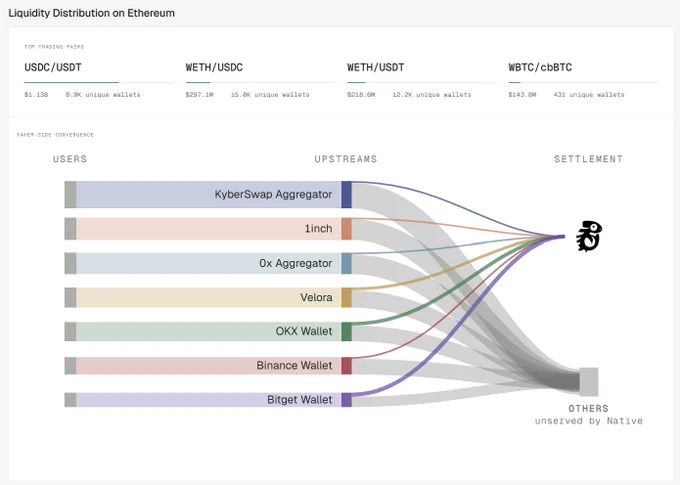Click the "TOP TRADING PAIRS" label

(x=54, y=47)
